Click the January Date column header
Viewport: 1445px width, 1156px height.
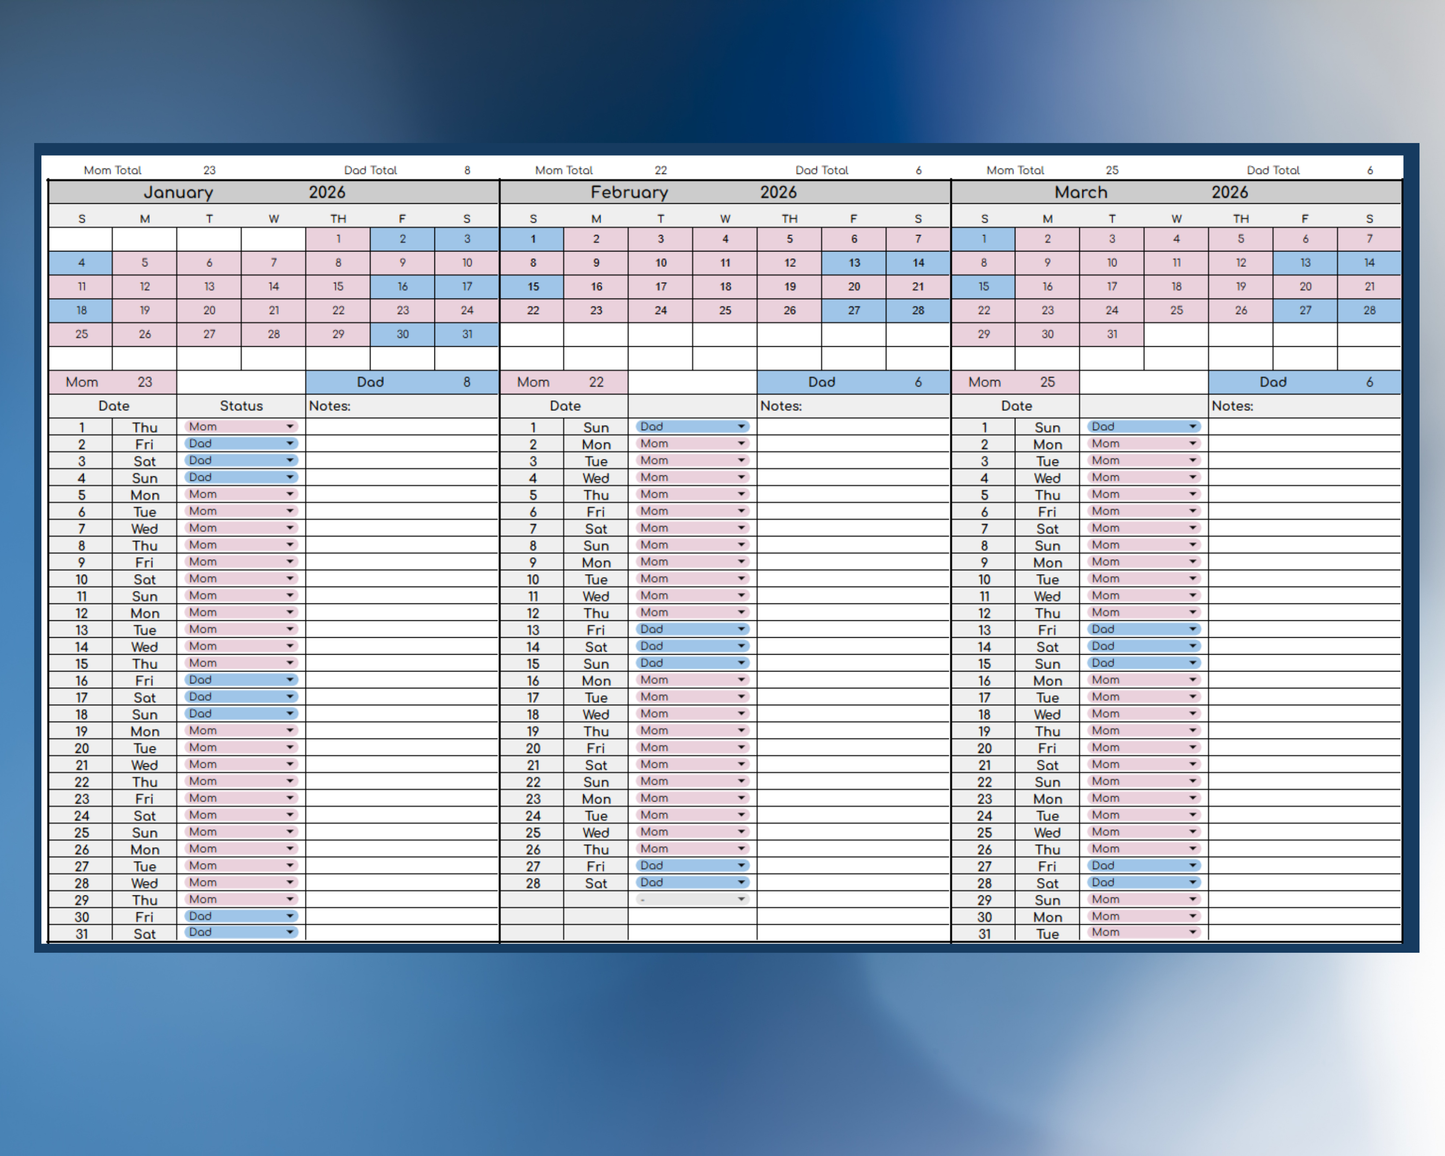coord(113,406)
